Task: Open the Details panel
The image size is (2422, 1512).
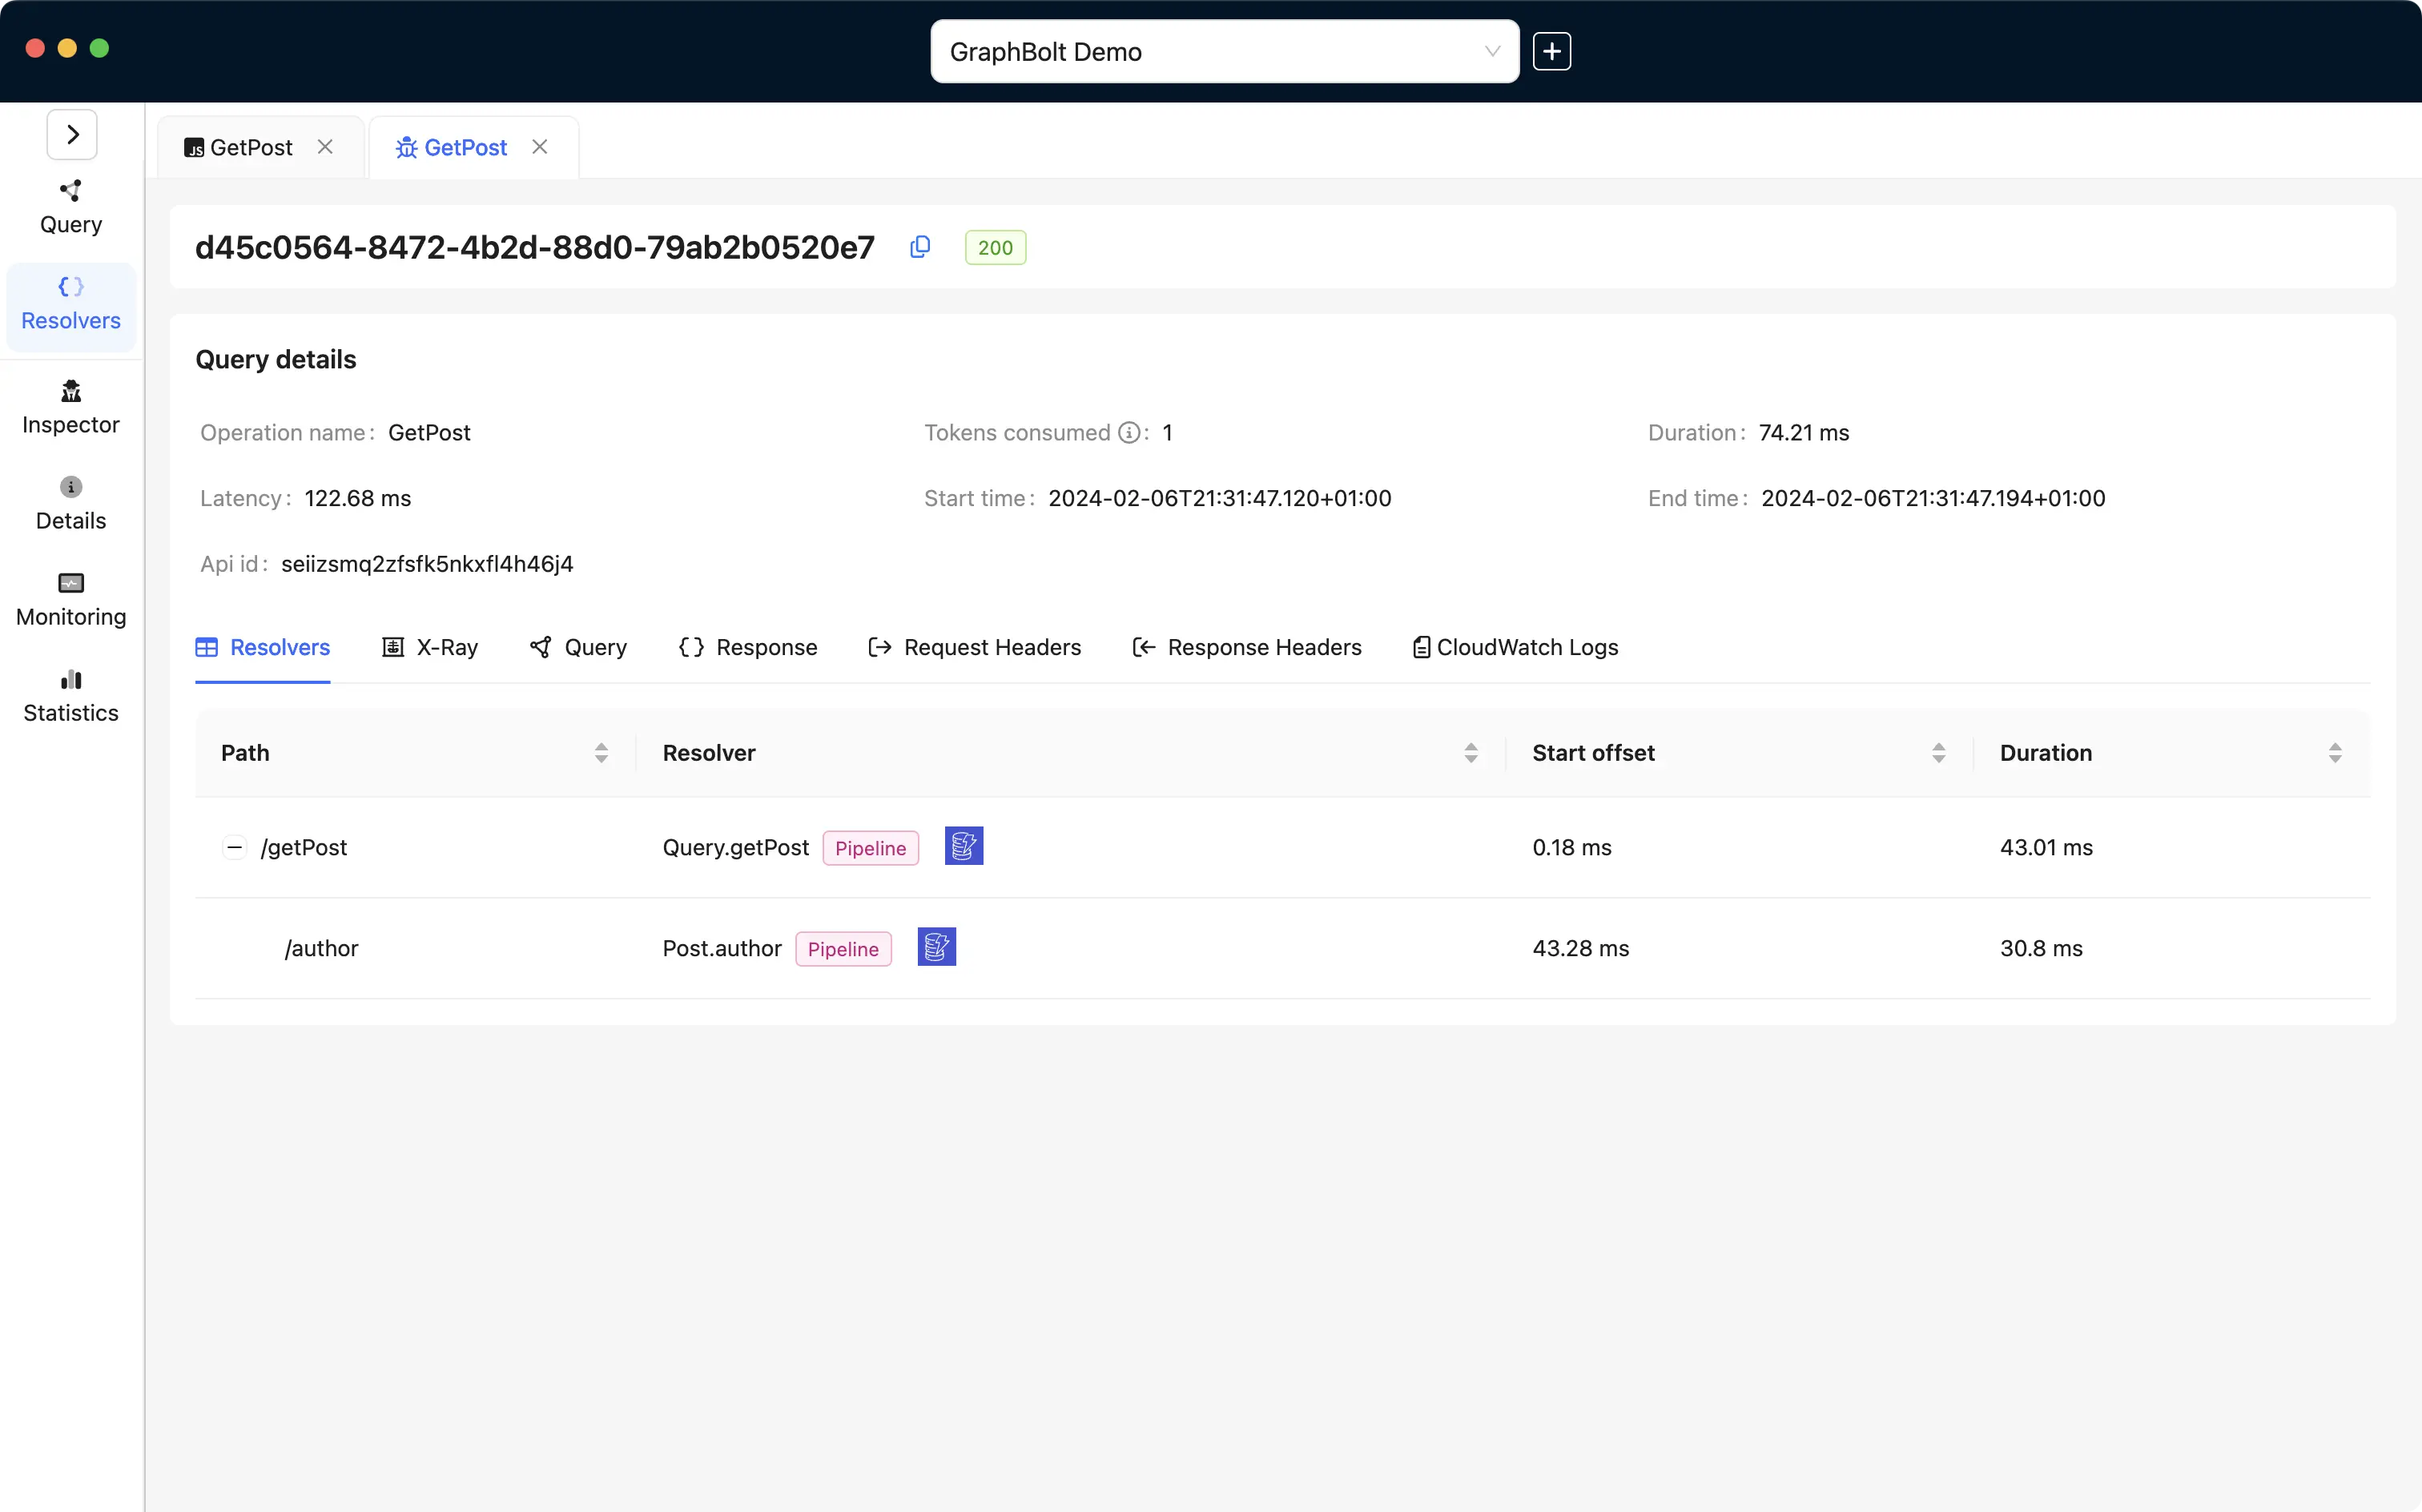Action: [x=70, y=502]
